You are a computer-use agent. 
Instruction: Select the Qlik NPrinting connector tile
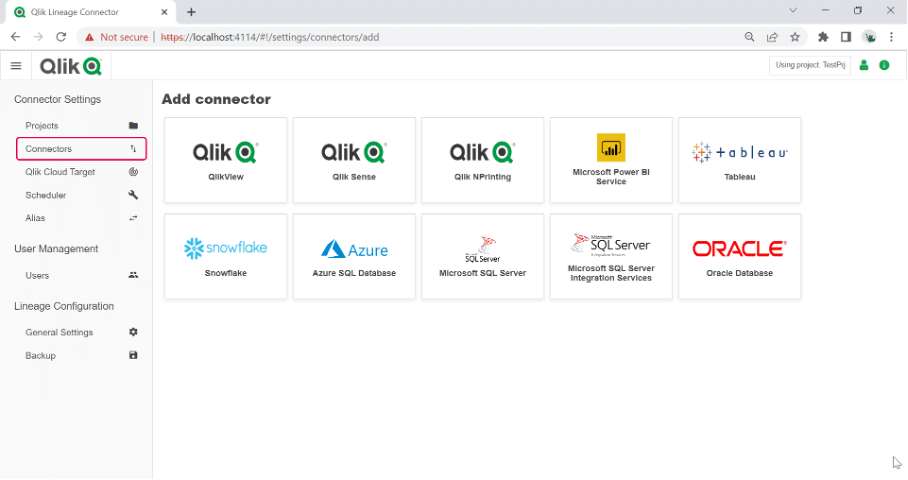[x=482, y=160]
